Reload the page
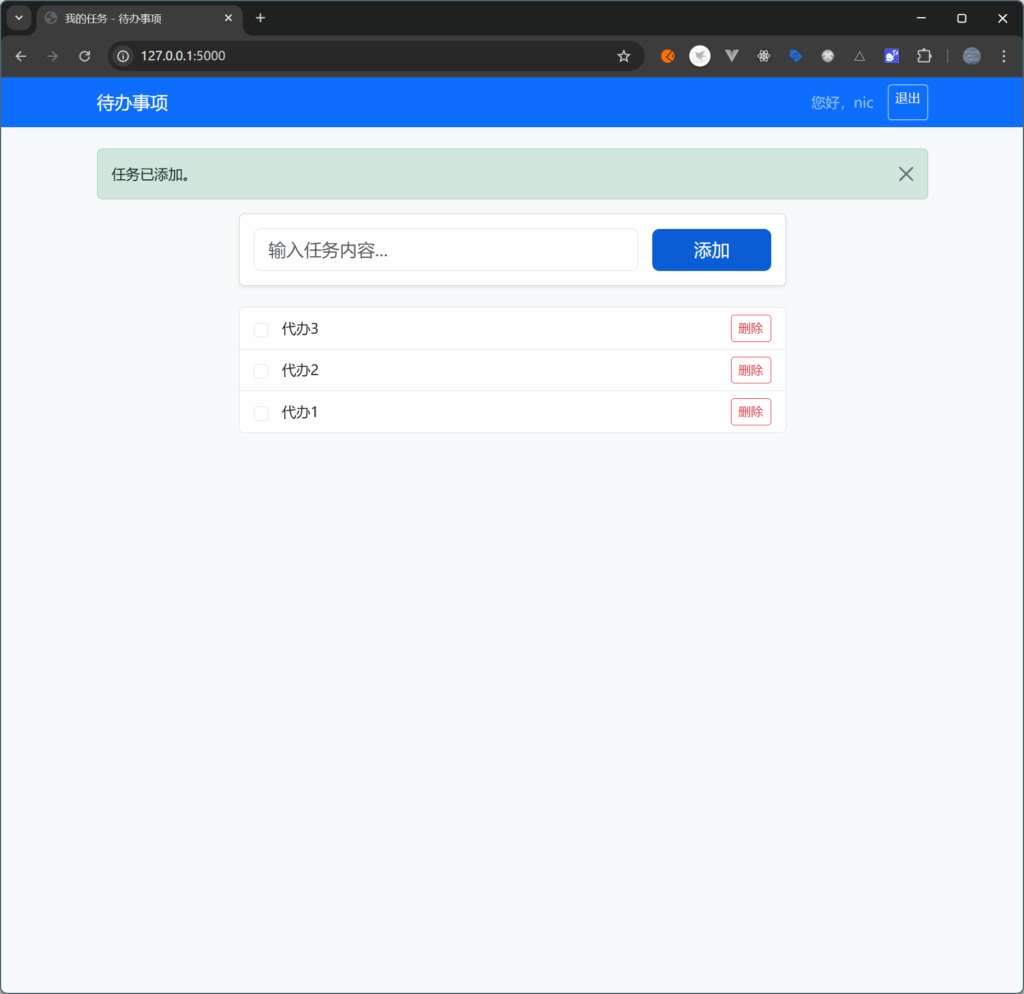The height and width of the screenshot is (994, 1024). (85, 56)
